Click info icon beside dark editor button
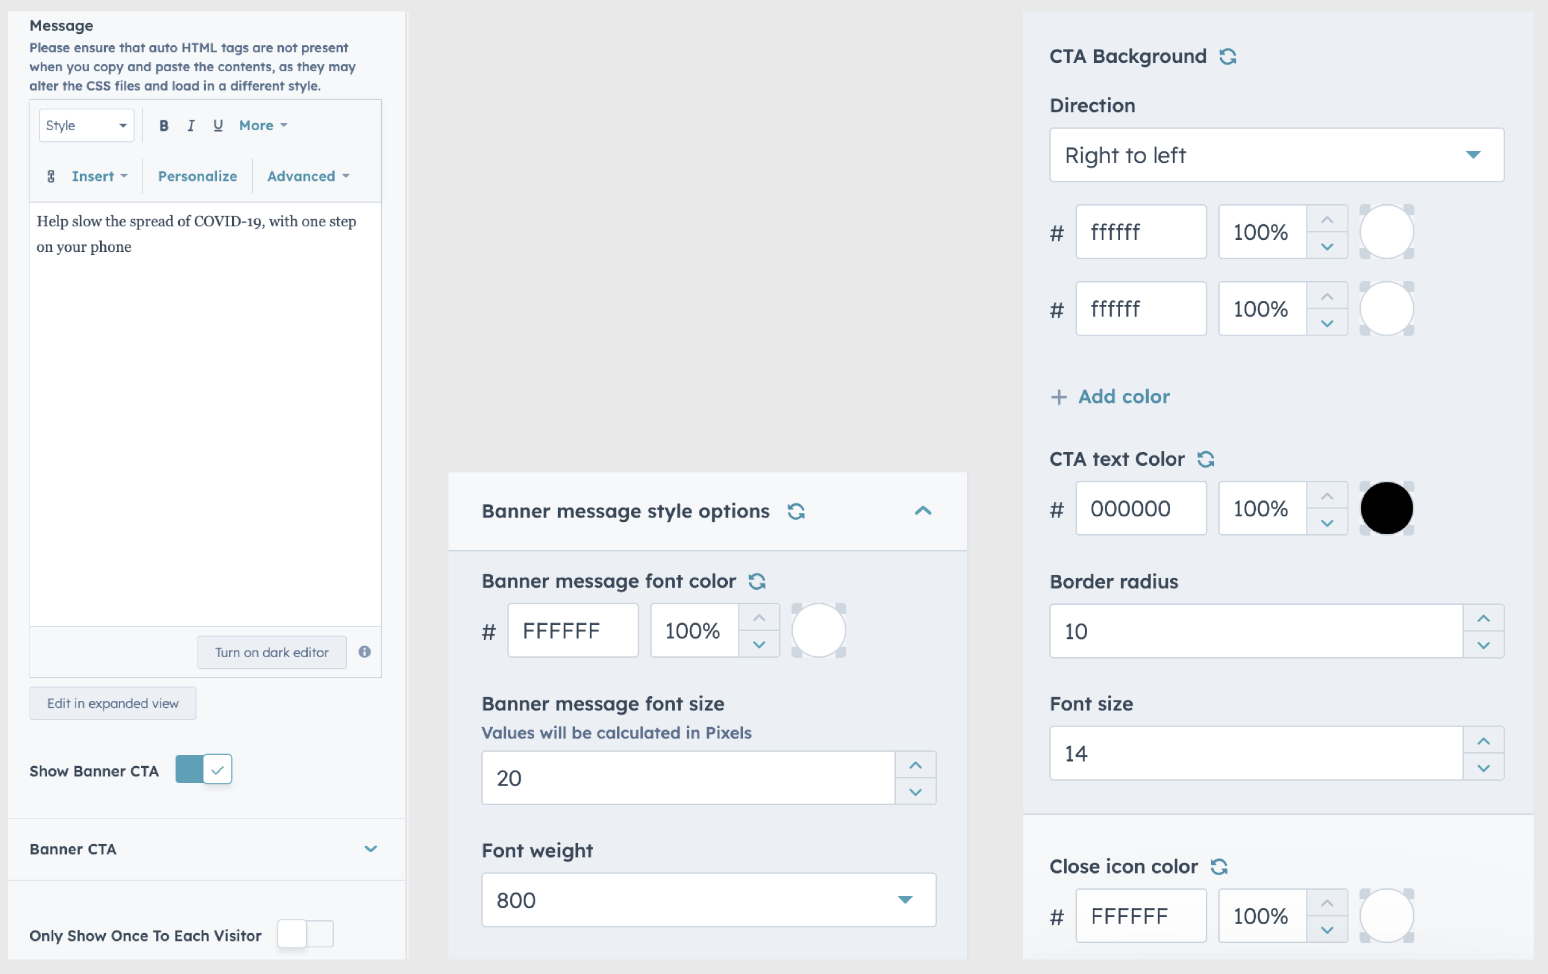 pos(365,652)
